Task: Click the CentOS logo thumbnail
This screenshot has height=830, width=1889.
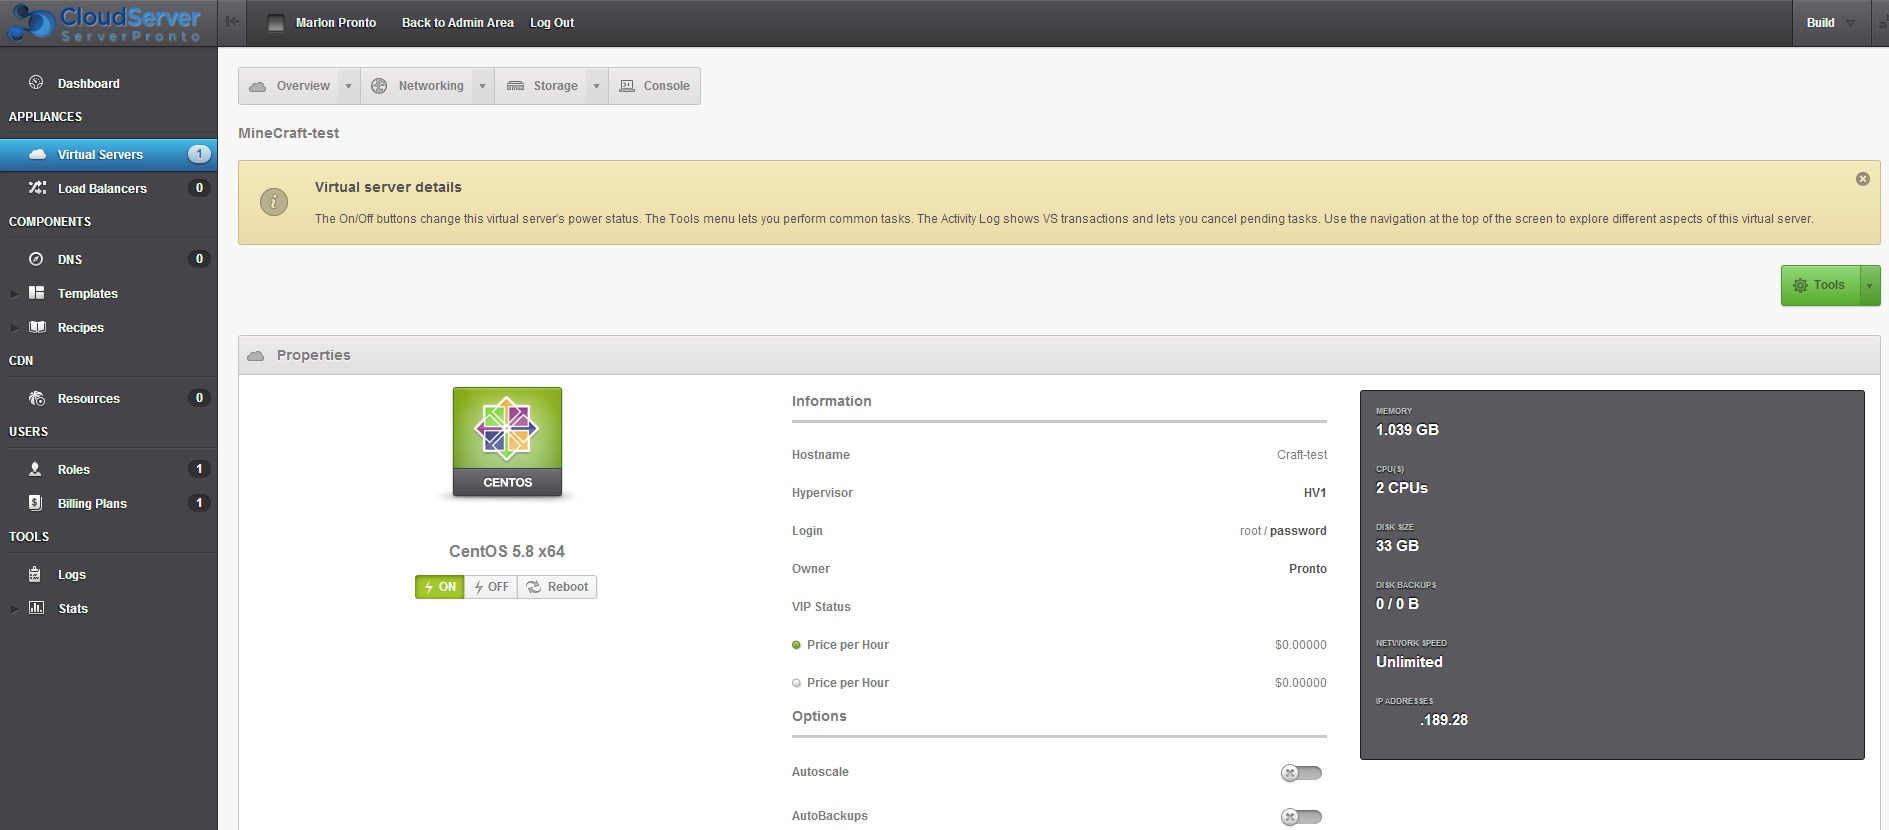Action: tap(507, 441)
